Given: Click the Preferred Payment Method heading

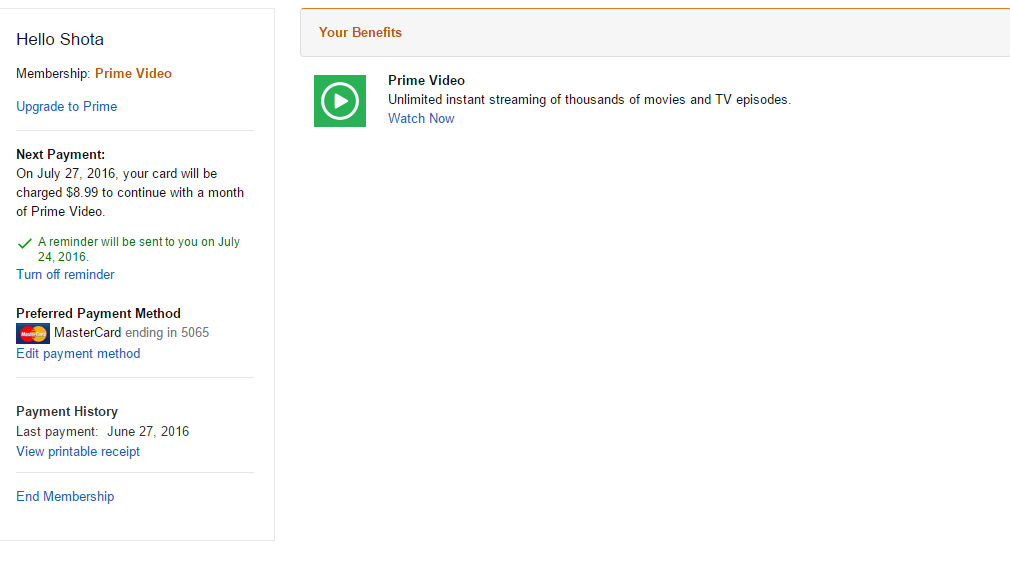Looking at the screenshot, I should (x=98, y=313).
